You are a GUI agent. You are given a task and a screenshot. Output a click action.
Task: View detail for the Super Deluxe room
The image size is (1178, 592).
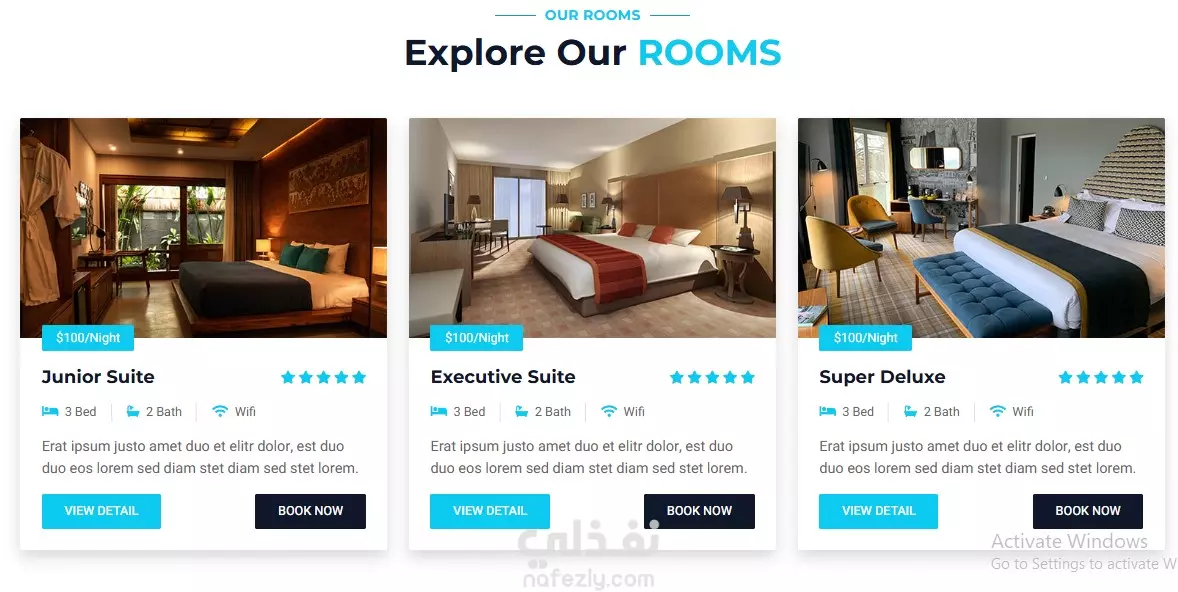pos(878,511)
